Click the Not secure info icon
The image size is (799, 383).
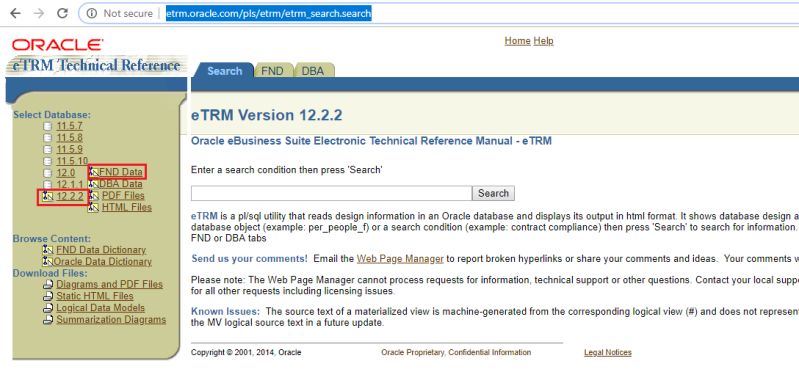[x=92, y=14]
